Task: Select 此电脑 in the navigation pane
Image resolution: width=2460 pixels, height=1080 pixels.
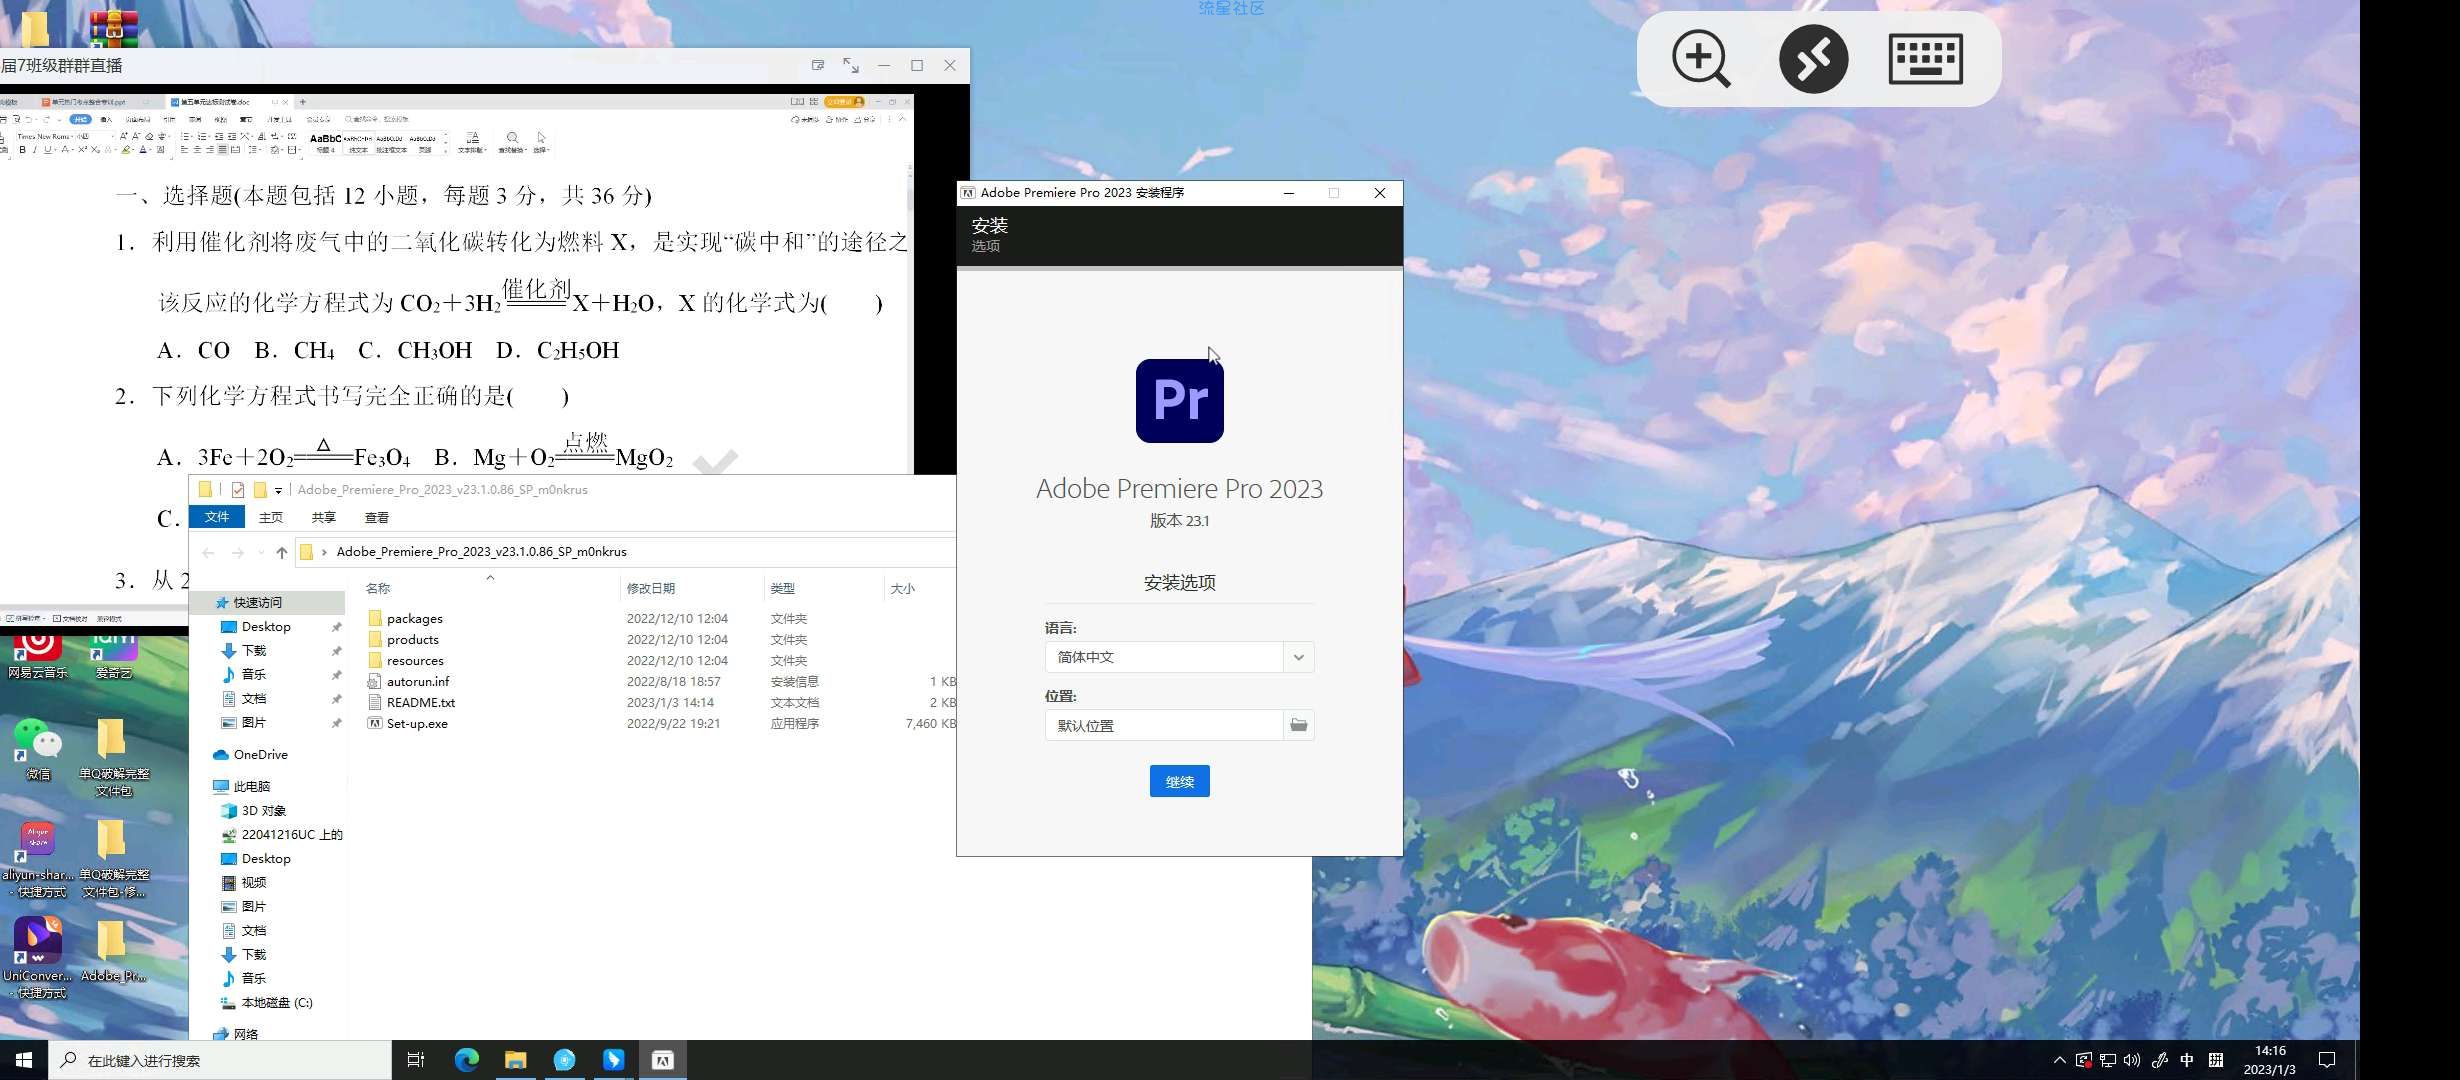Action: (x=251, y=787)
